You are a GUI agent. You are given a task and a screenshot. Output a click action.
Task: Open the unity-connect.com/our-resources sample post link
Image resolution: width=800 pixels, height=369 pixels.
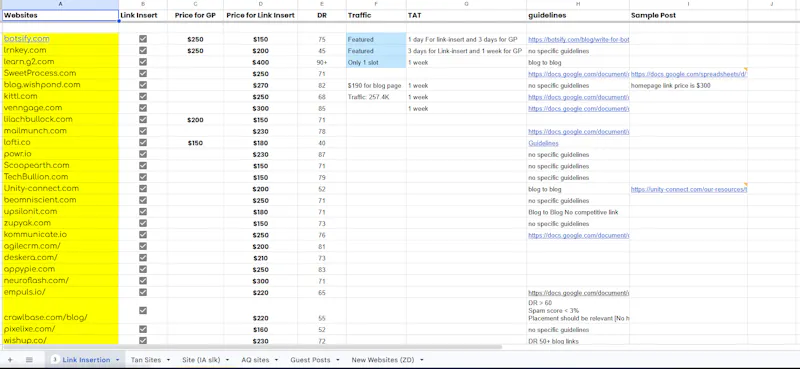[x=689, y=189]
